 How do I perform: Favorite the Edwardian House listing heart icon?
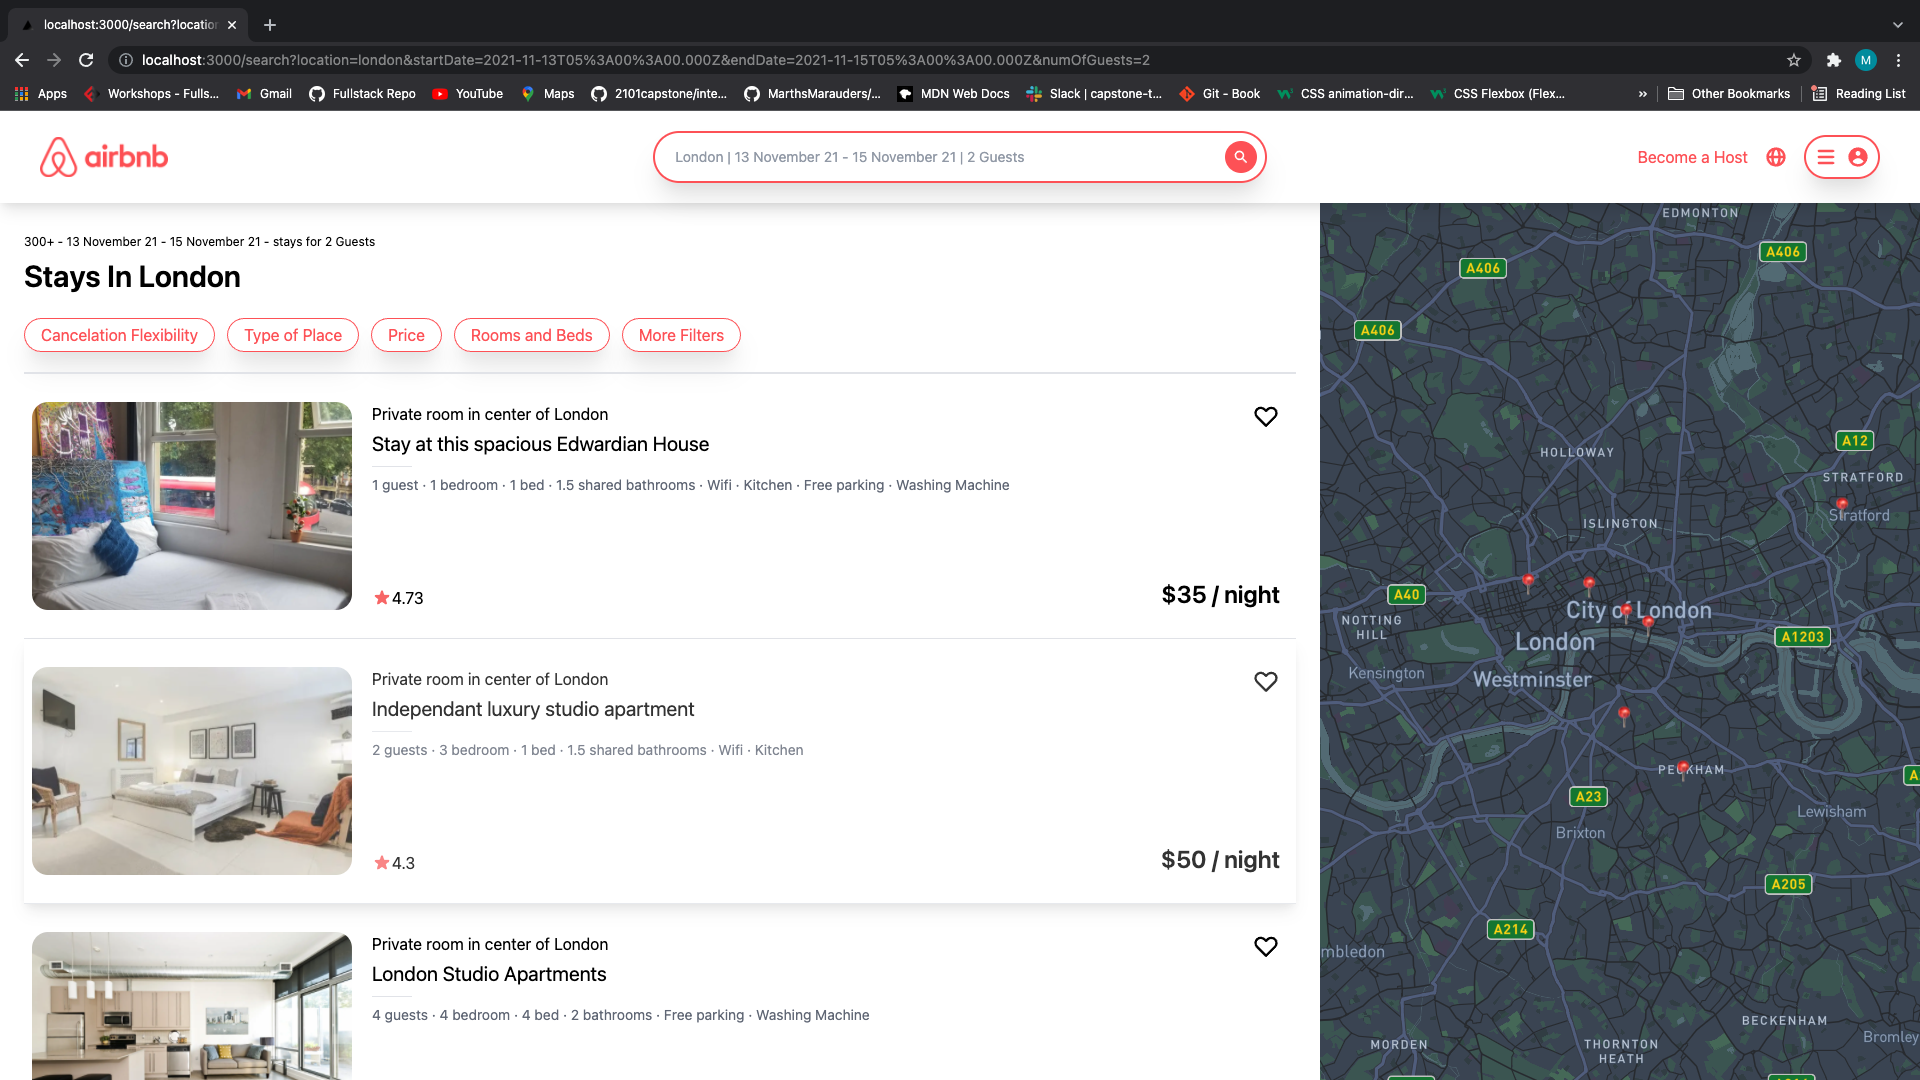[1265, 417]
